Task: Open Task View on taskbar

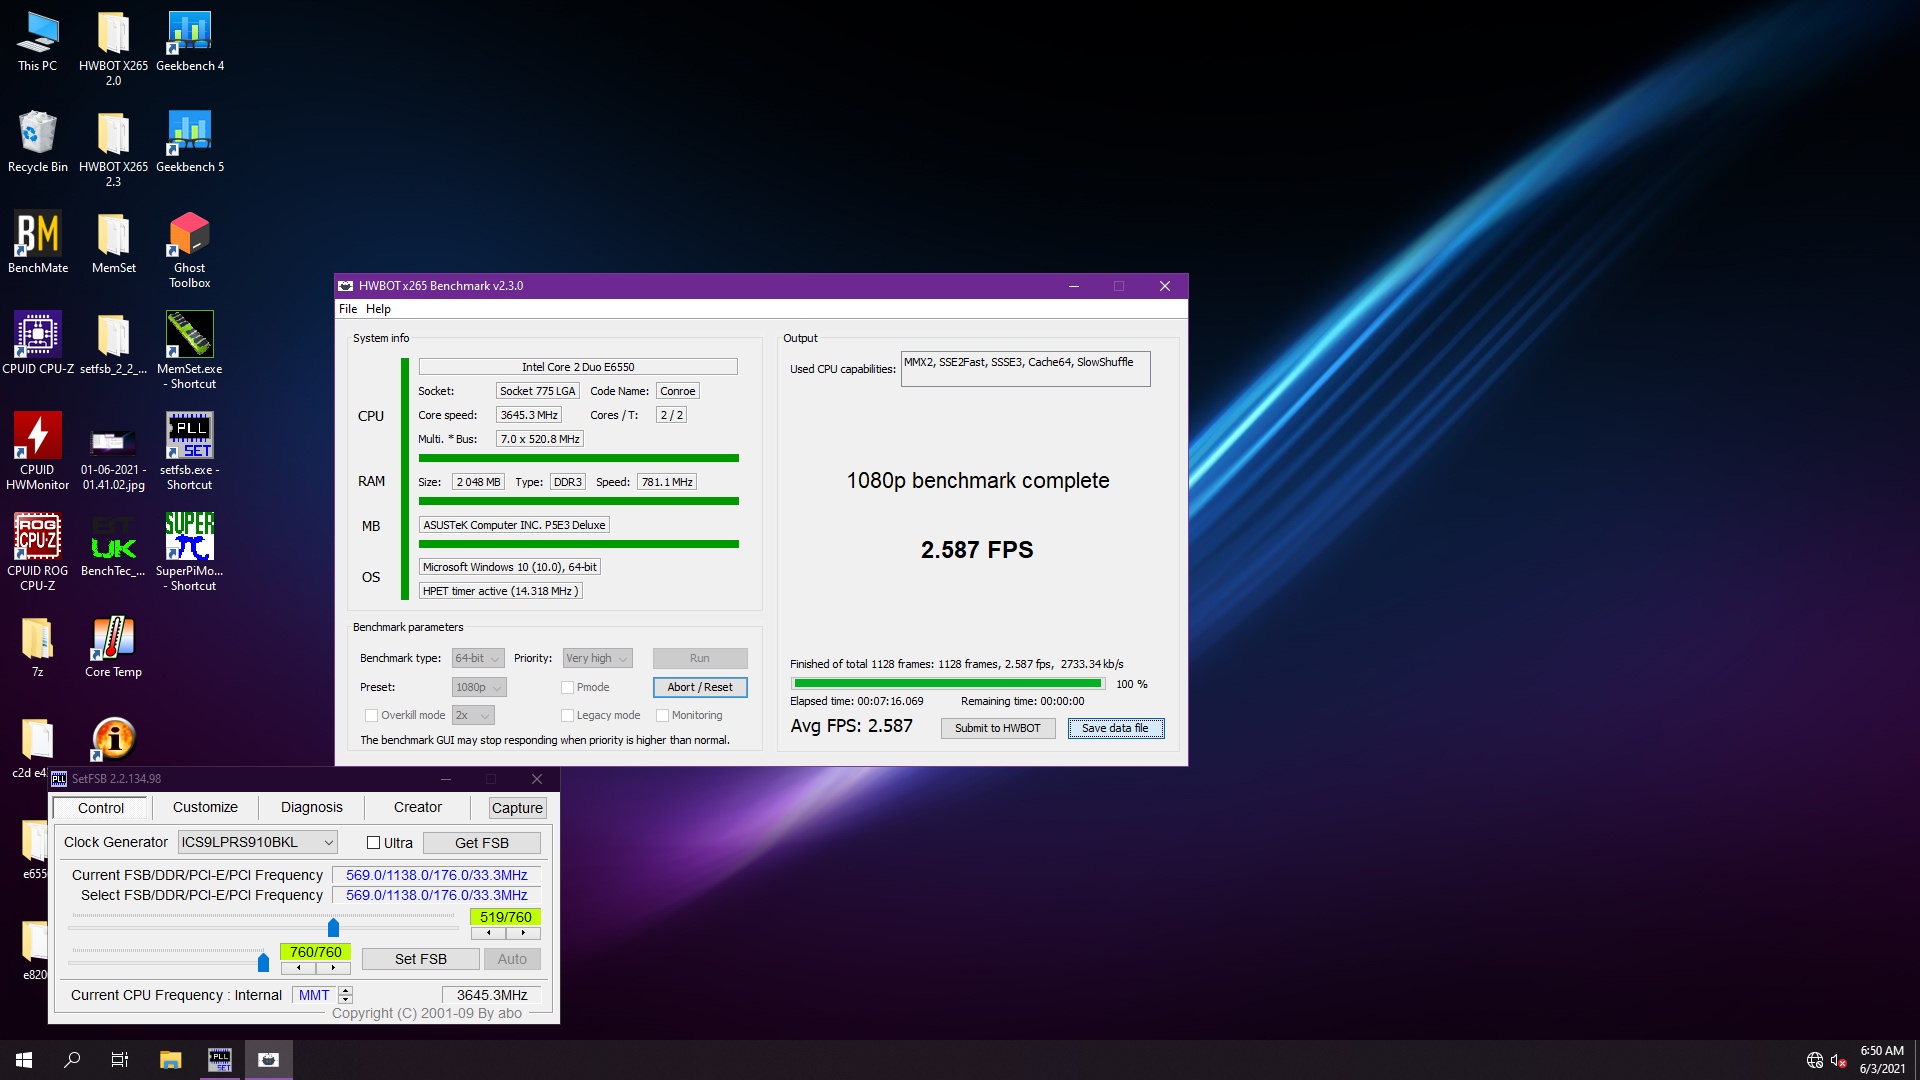Action: coord(120,1060)
